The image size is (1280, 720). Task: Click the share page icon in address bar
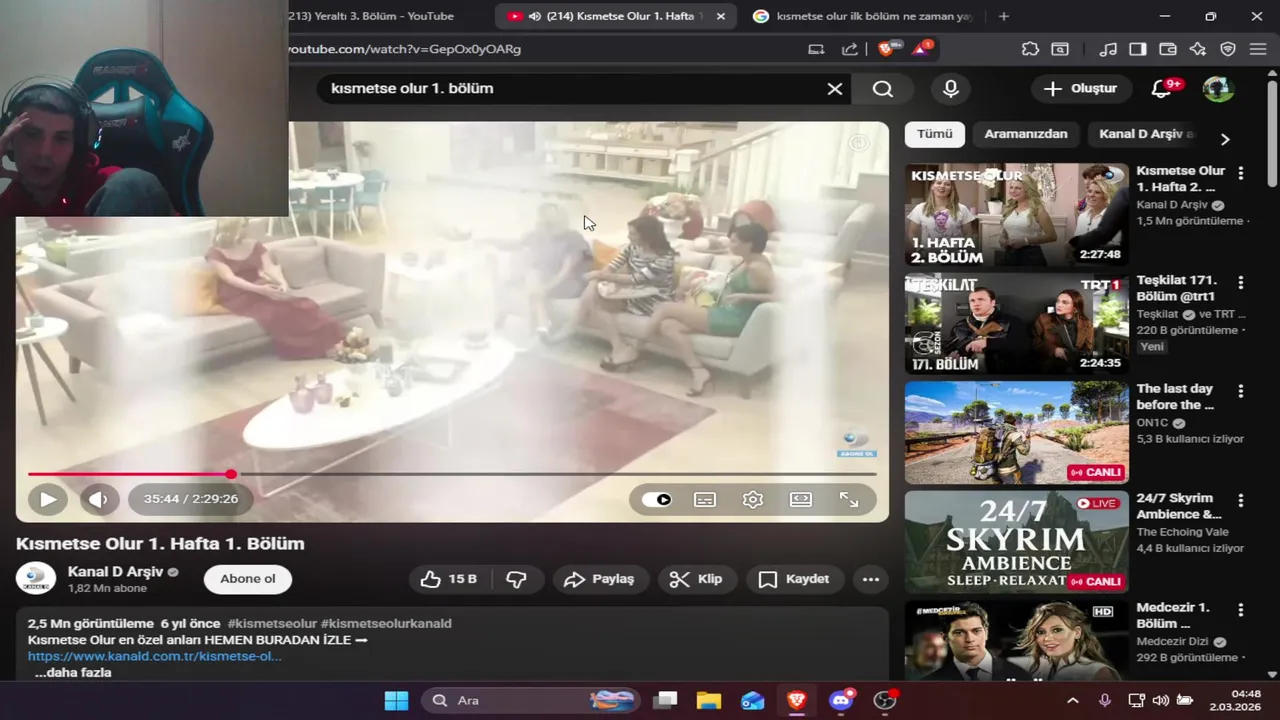click(850, 49)
